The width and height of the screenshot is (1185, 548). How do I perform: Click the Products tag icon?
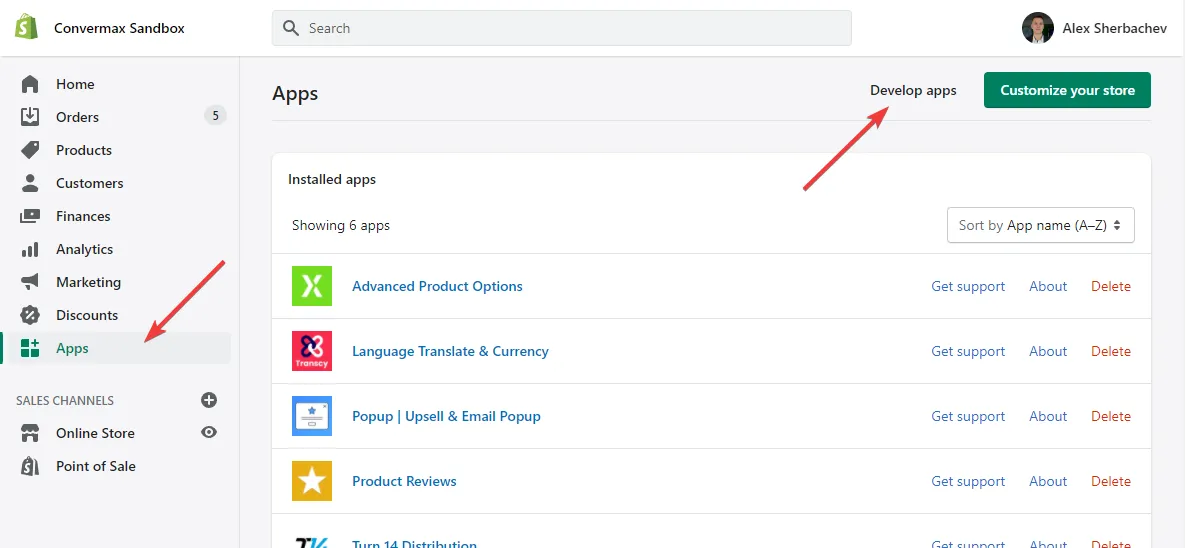pos(30,150)
